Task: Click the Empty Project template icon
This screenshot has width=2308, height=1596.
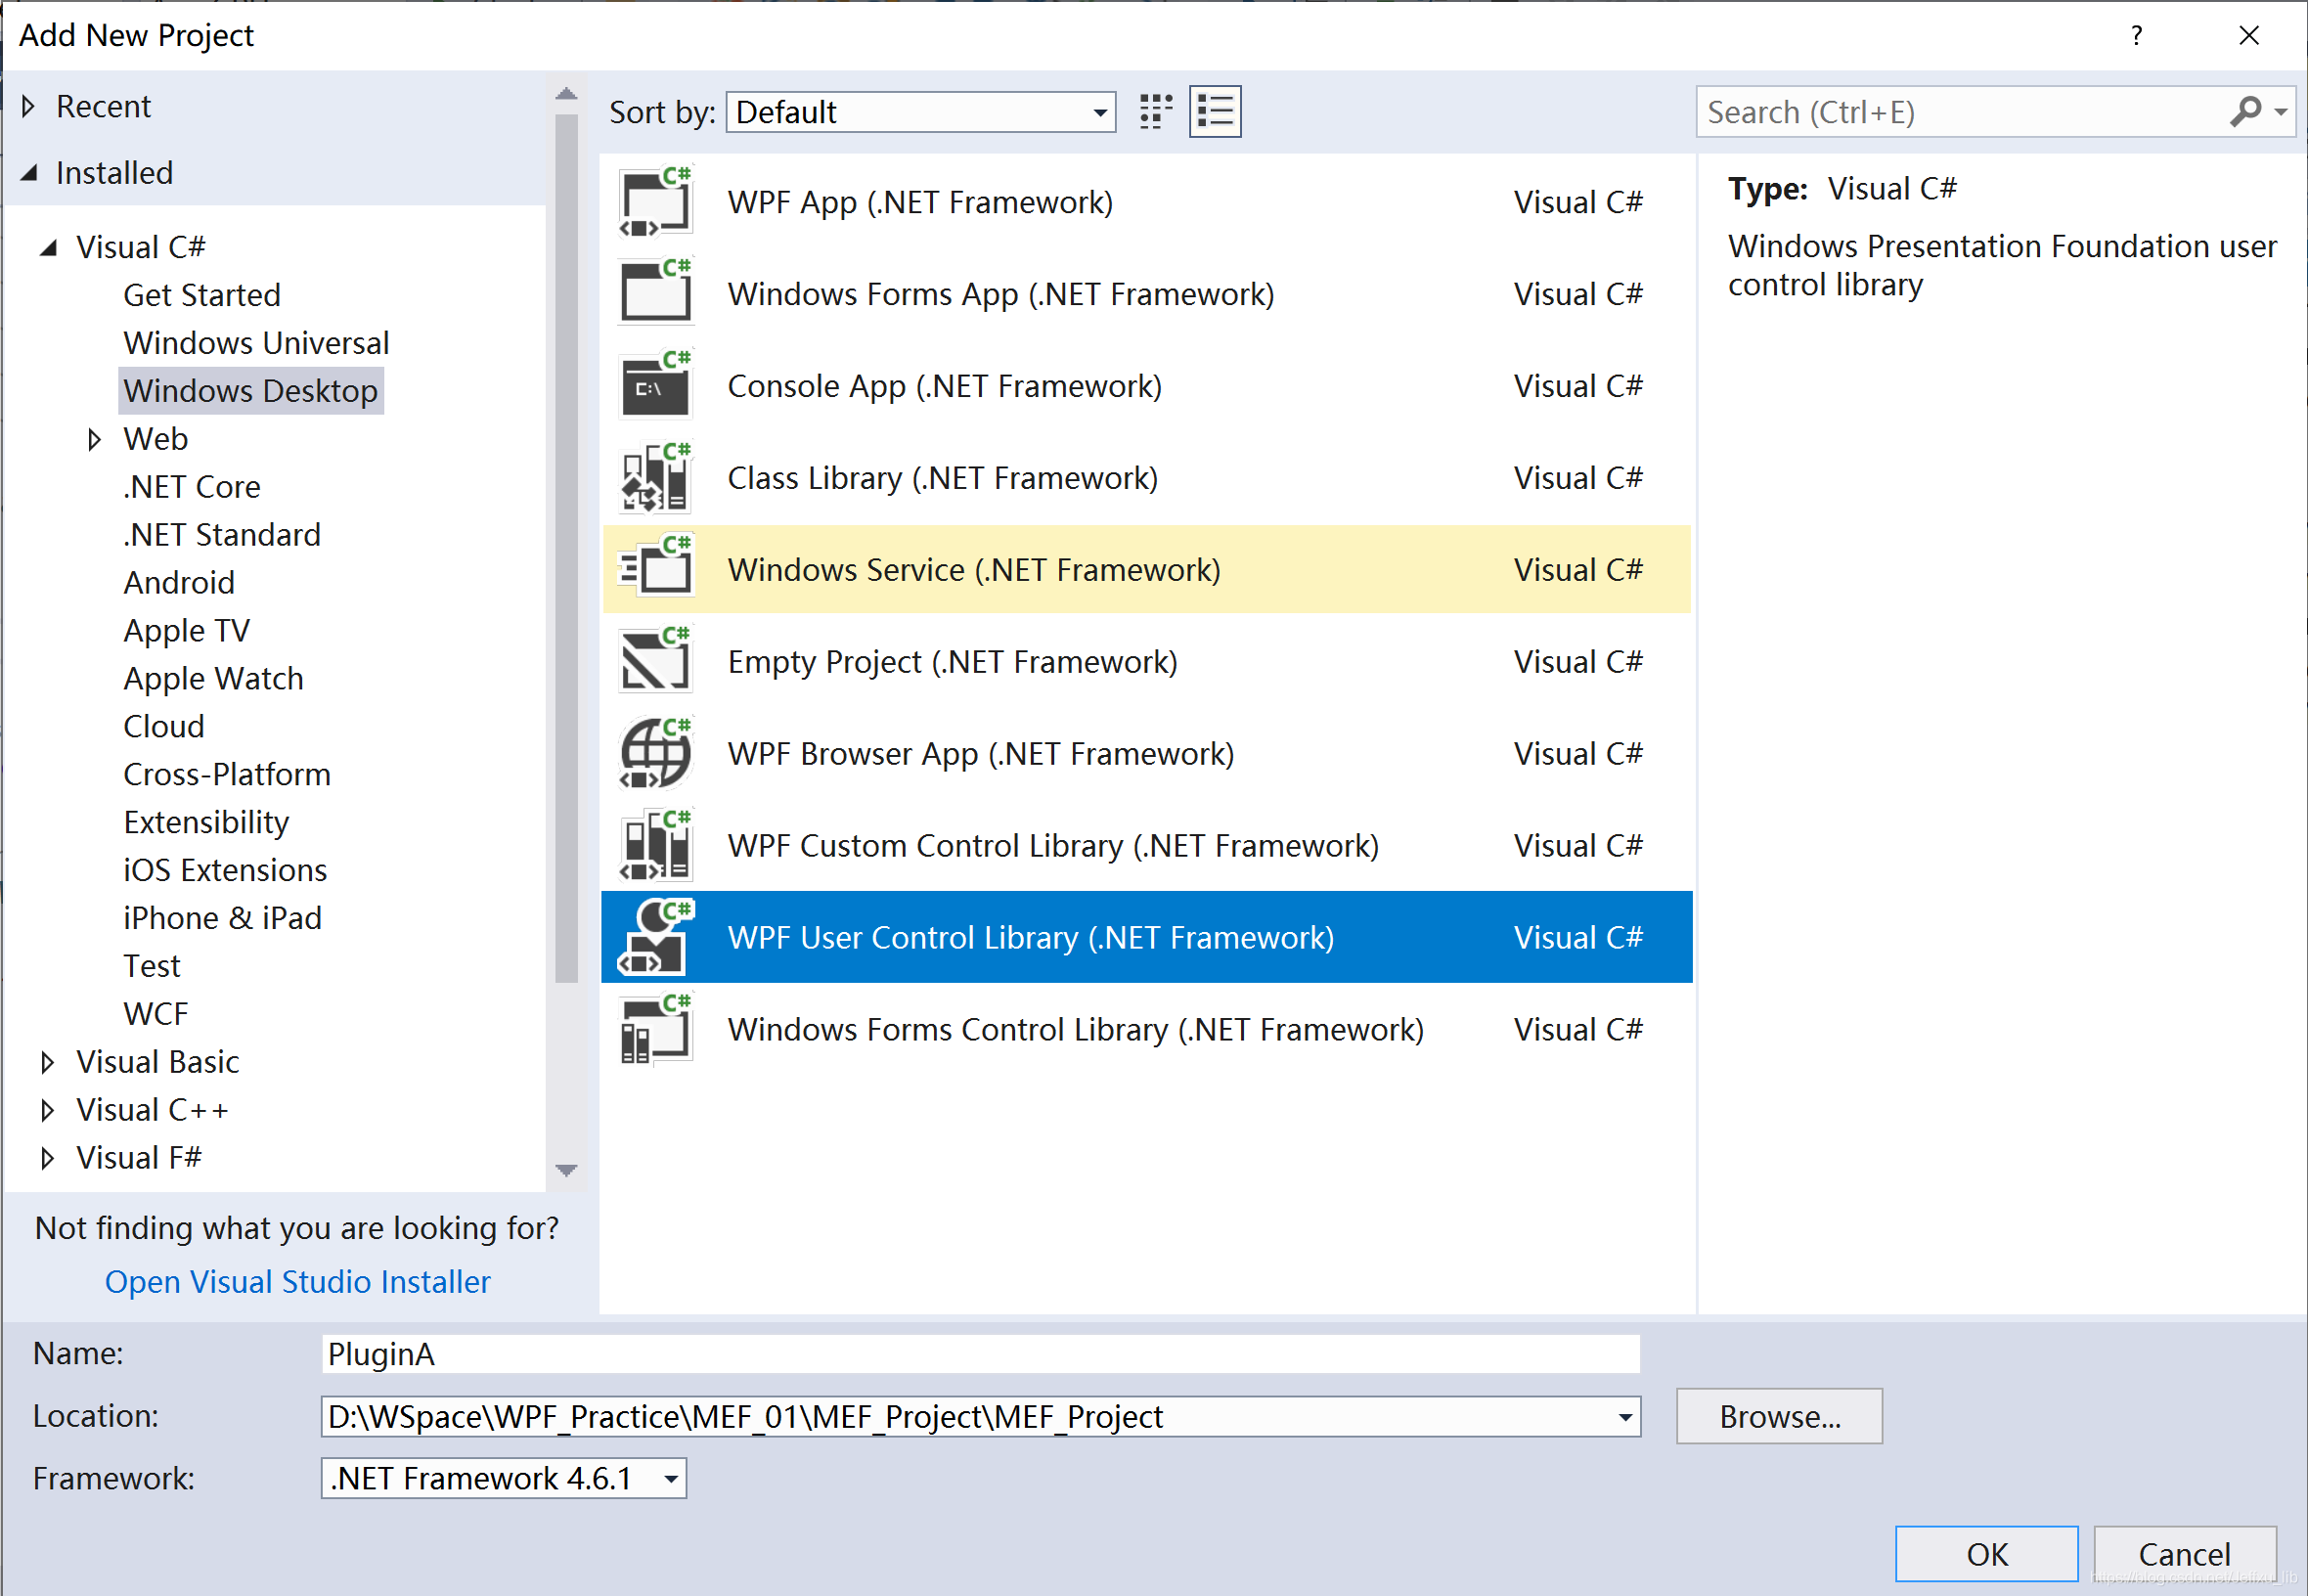Action: click(655, 662)
